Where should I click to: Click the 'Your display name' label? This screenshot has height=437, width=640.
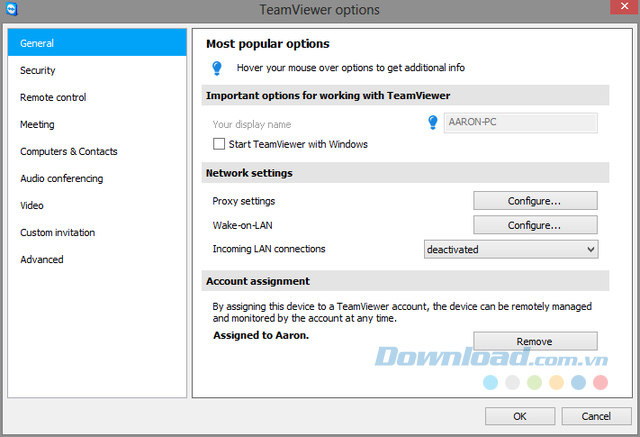point(252,124)
